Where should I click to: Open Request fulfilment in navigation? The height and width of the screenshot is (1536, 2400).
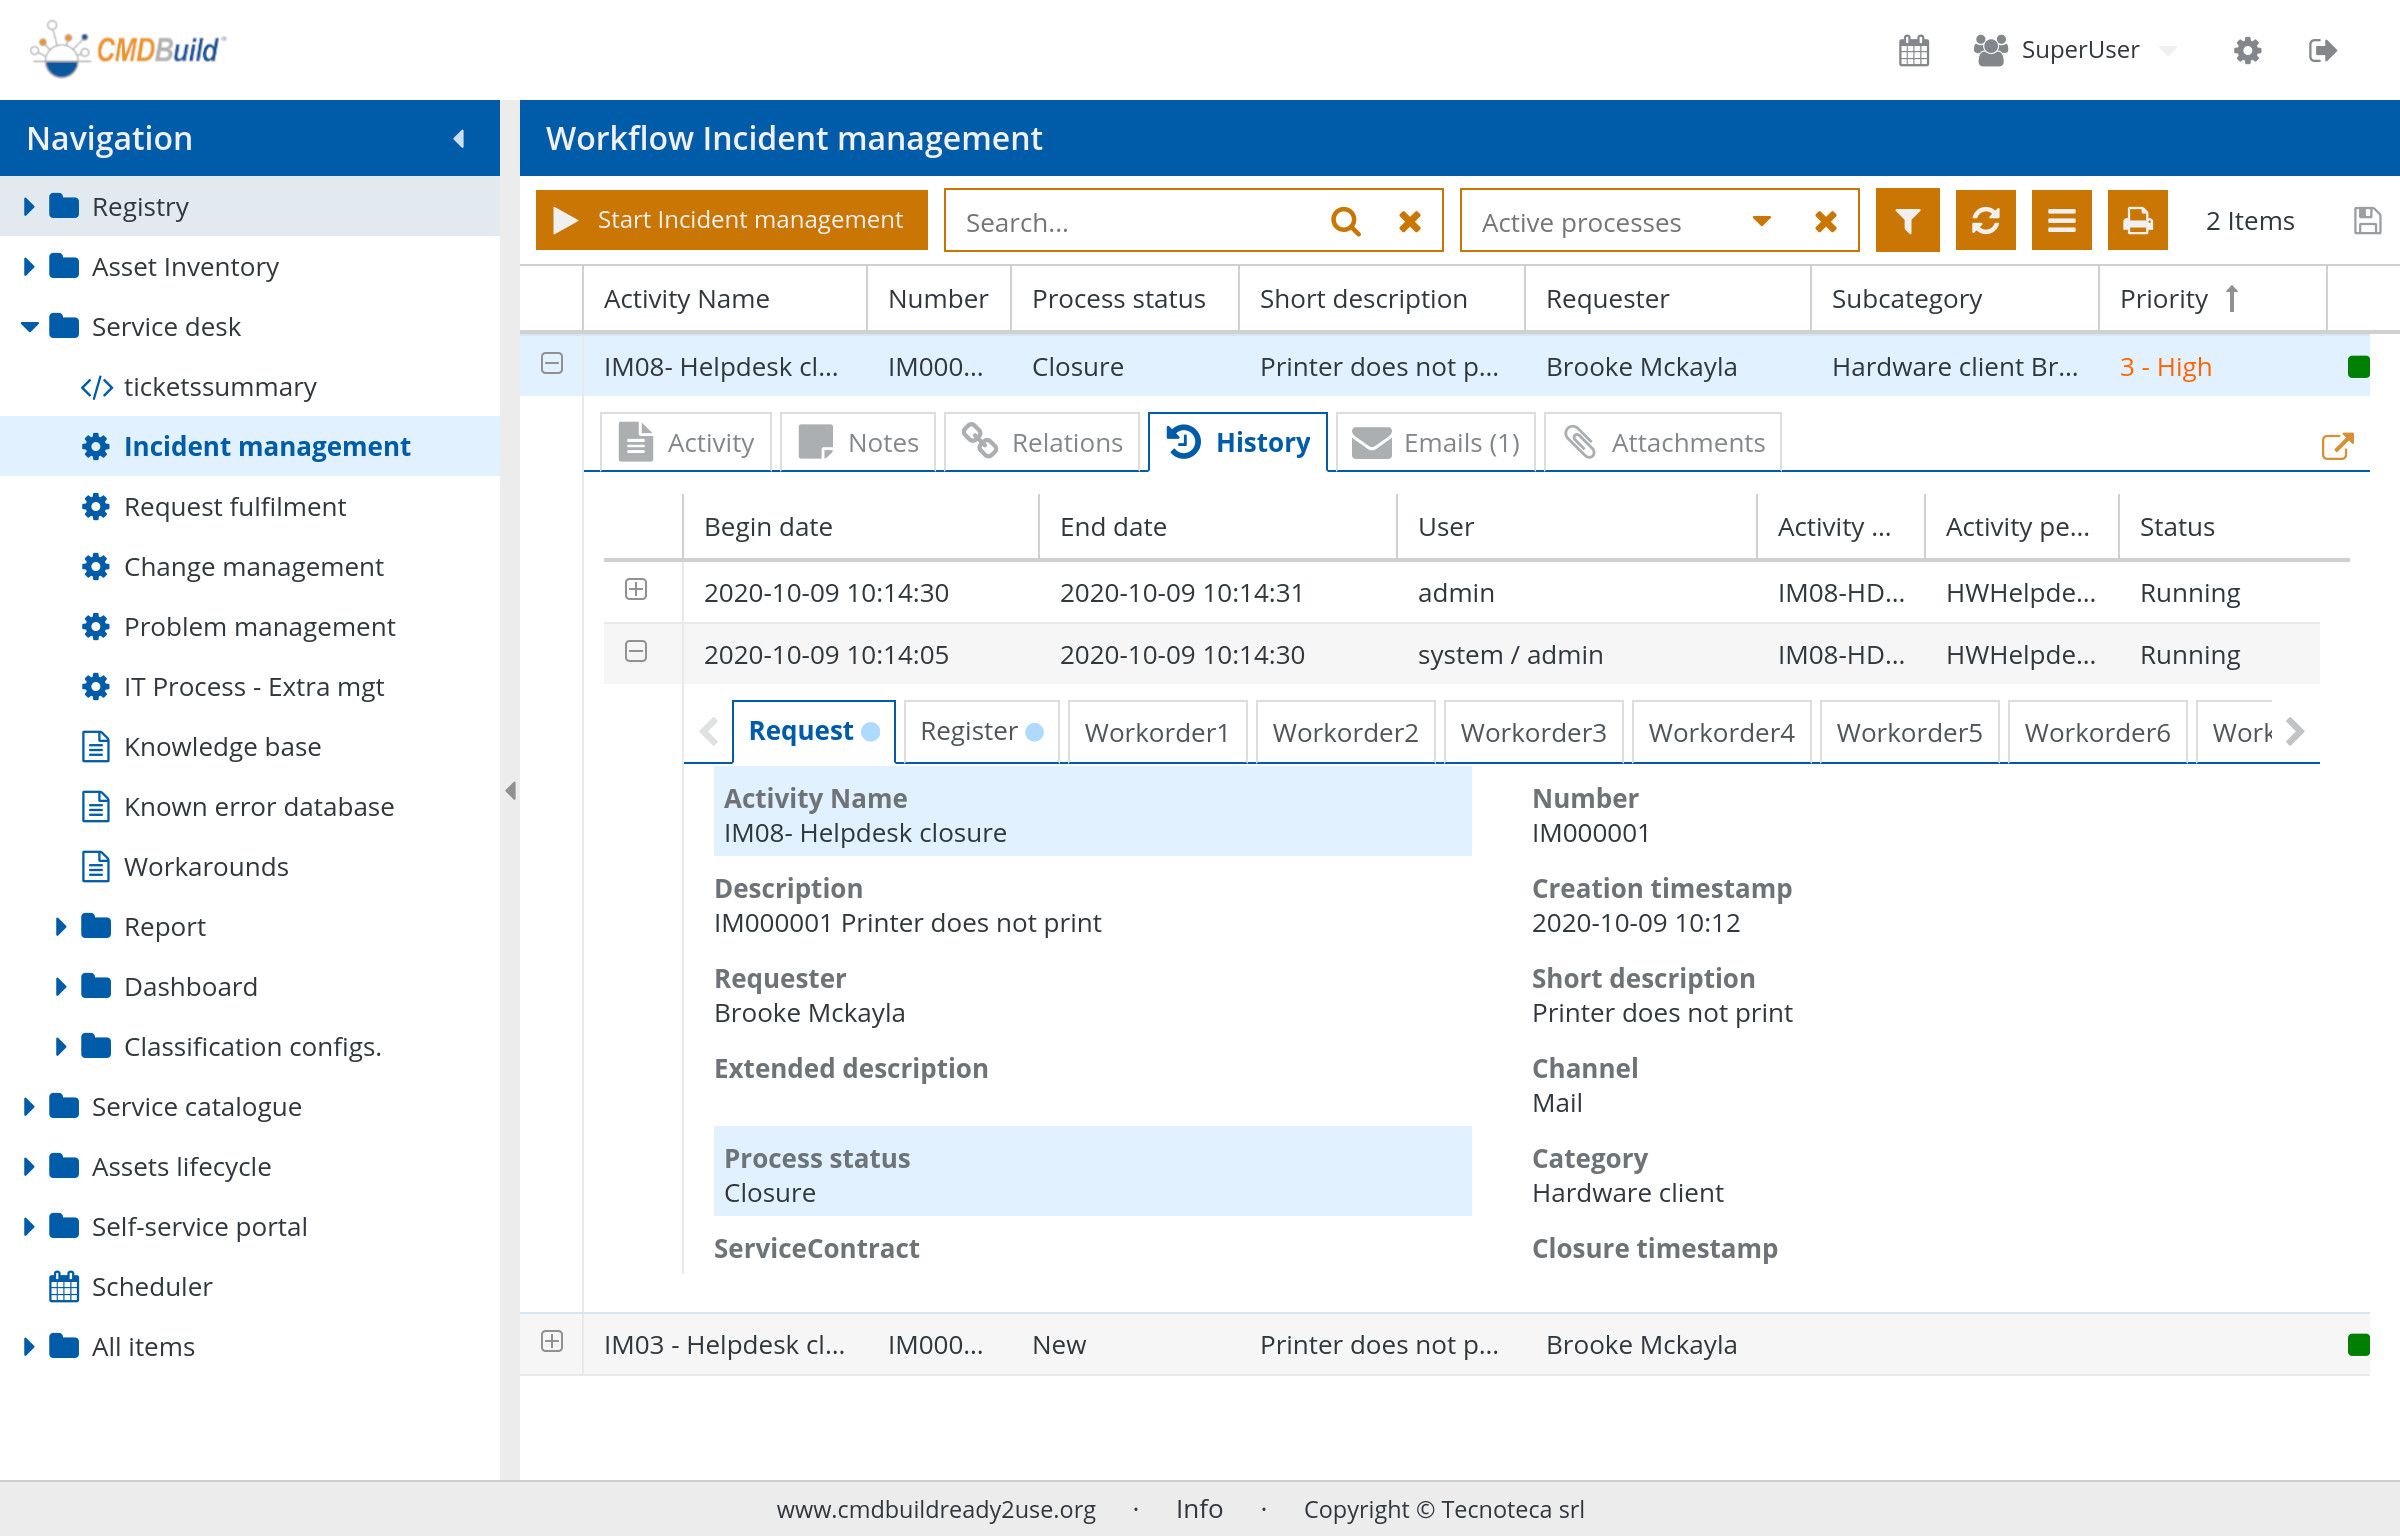(x=234, y=507)
